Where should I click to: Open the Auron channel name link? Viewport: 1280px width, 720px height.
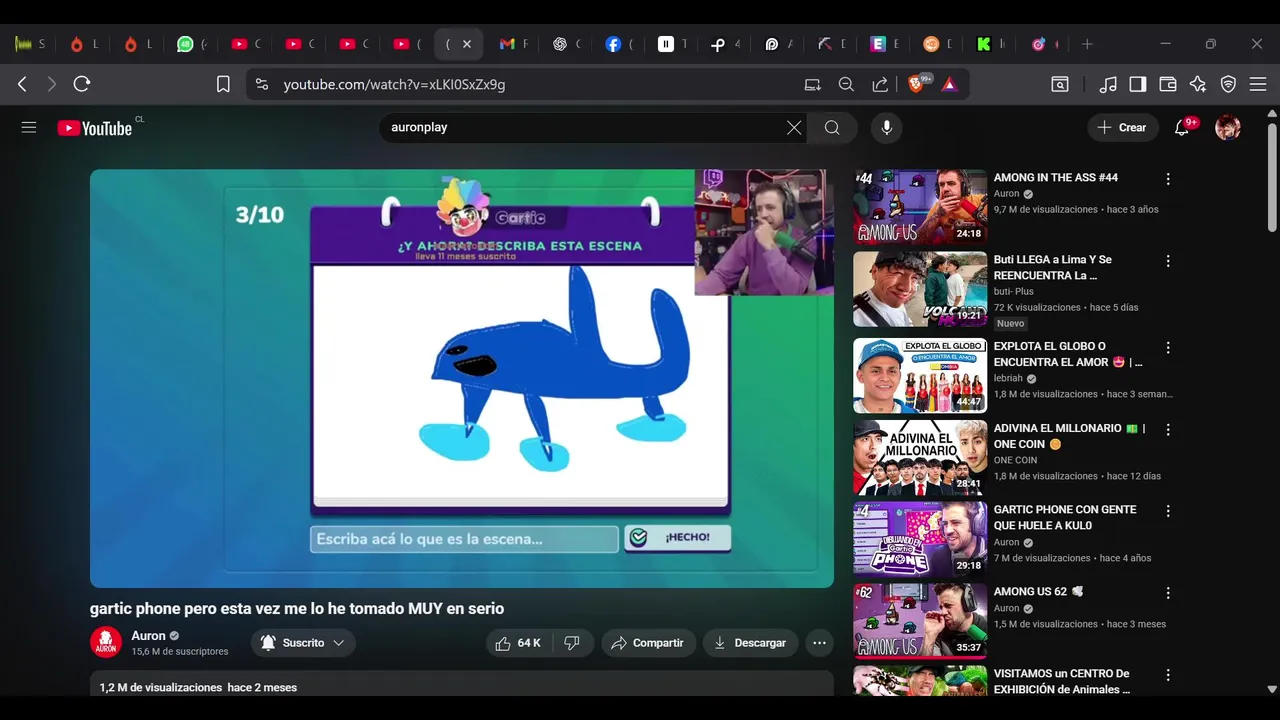click(x=148, y=636)
